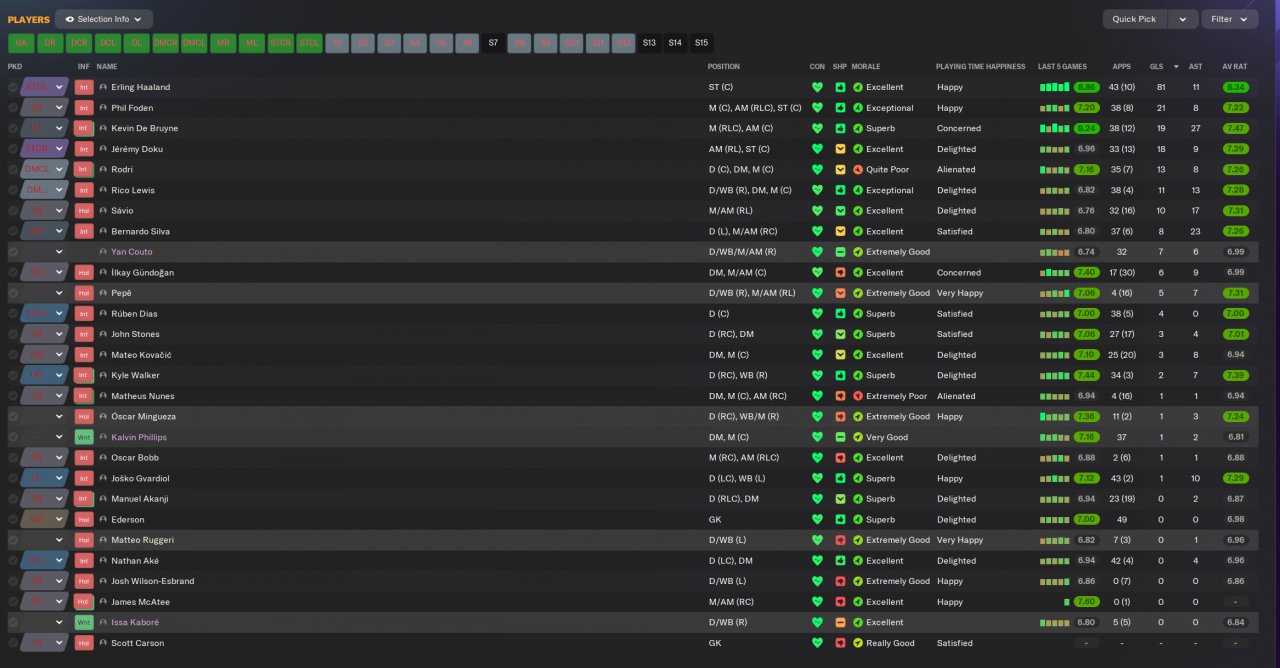Sort by the PLAYING TIME HAPPINESS header
The height and width of the screenshot is (668, 1280).
(980, 67)
